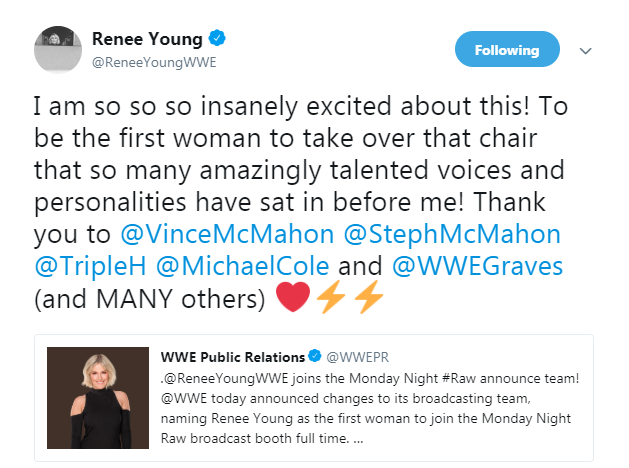Open the @ReneeYoungWWE handle under the name
Viewport: 629px width, 468px height.
coord(155,62)
